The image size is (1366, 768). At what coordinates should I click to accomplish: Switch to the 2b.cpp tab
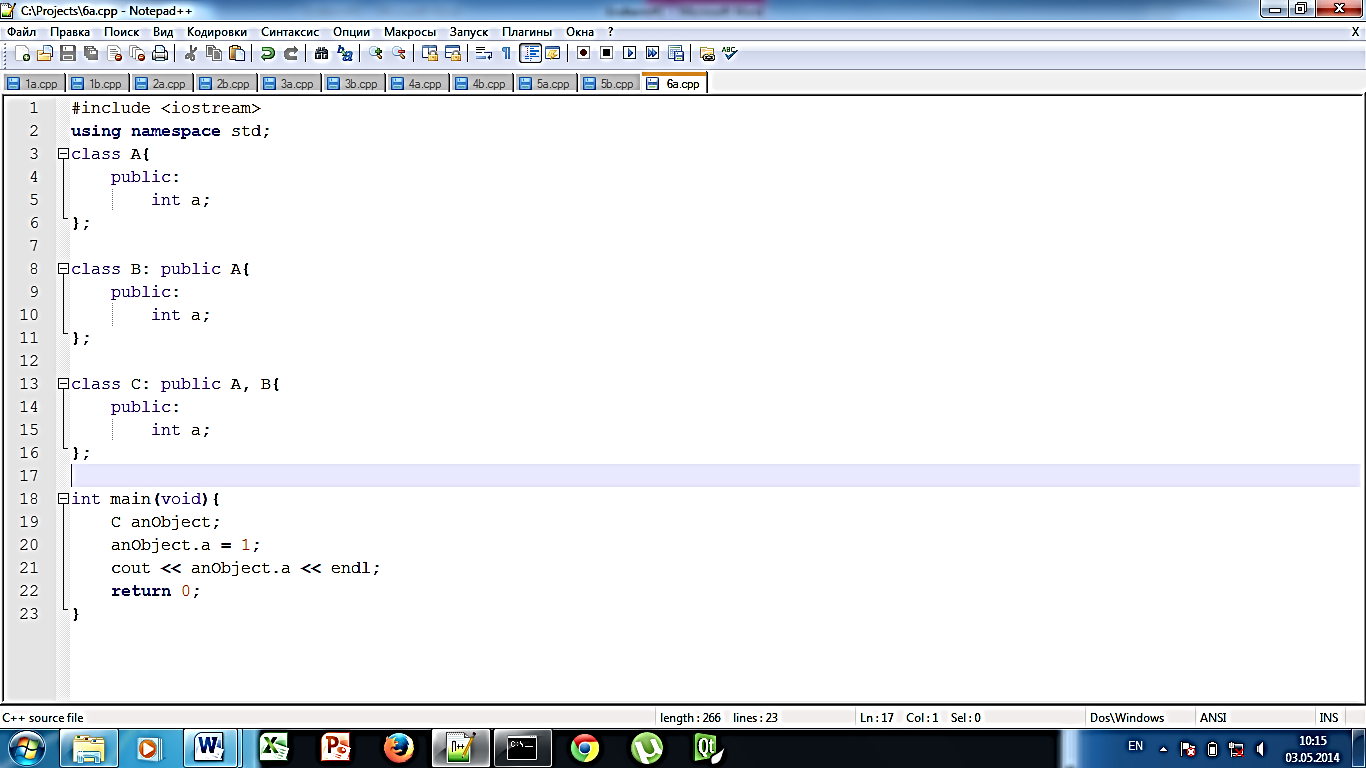(x=226, y=84)
